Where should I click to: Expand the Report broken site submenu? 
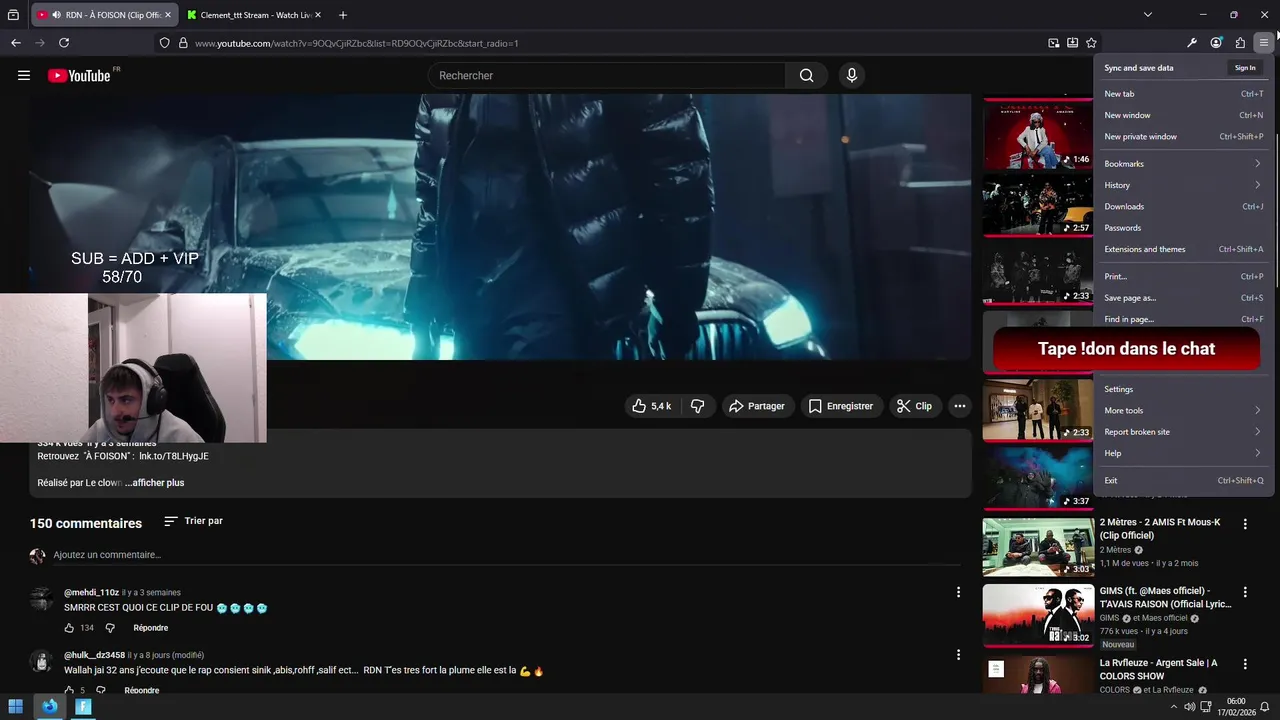click(1183, 432)
